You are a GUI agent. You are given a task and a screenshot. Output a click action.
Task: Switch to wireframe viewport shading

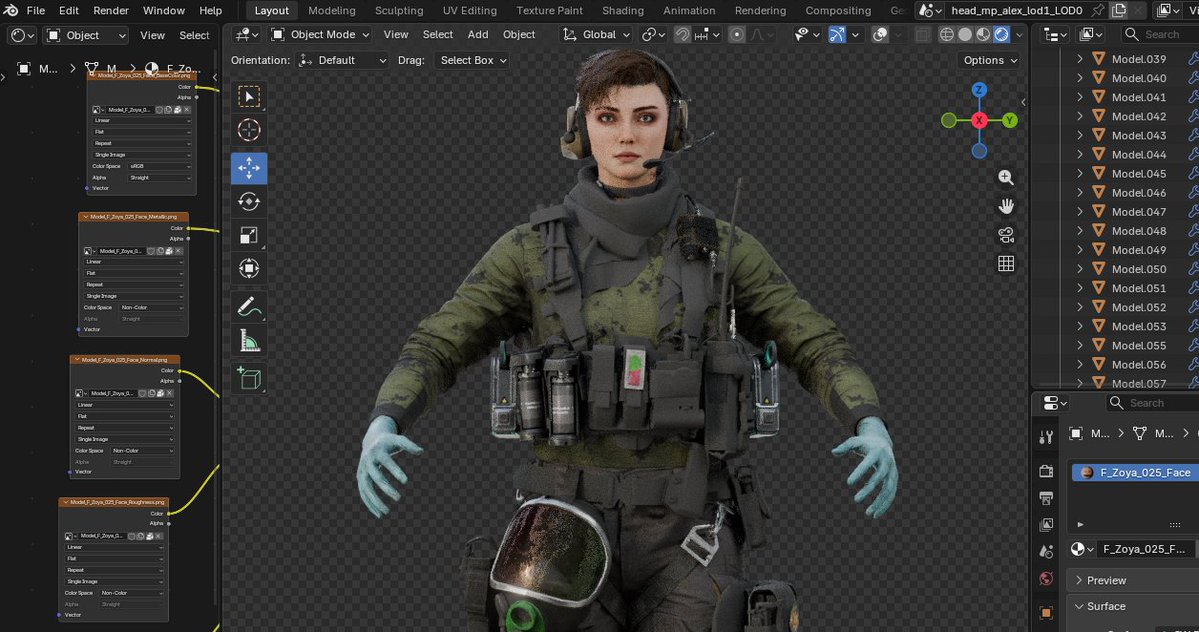(947, 34)
